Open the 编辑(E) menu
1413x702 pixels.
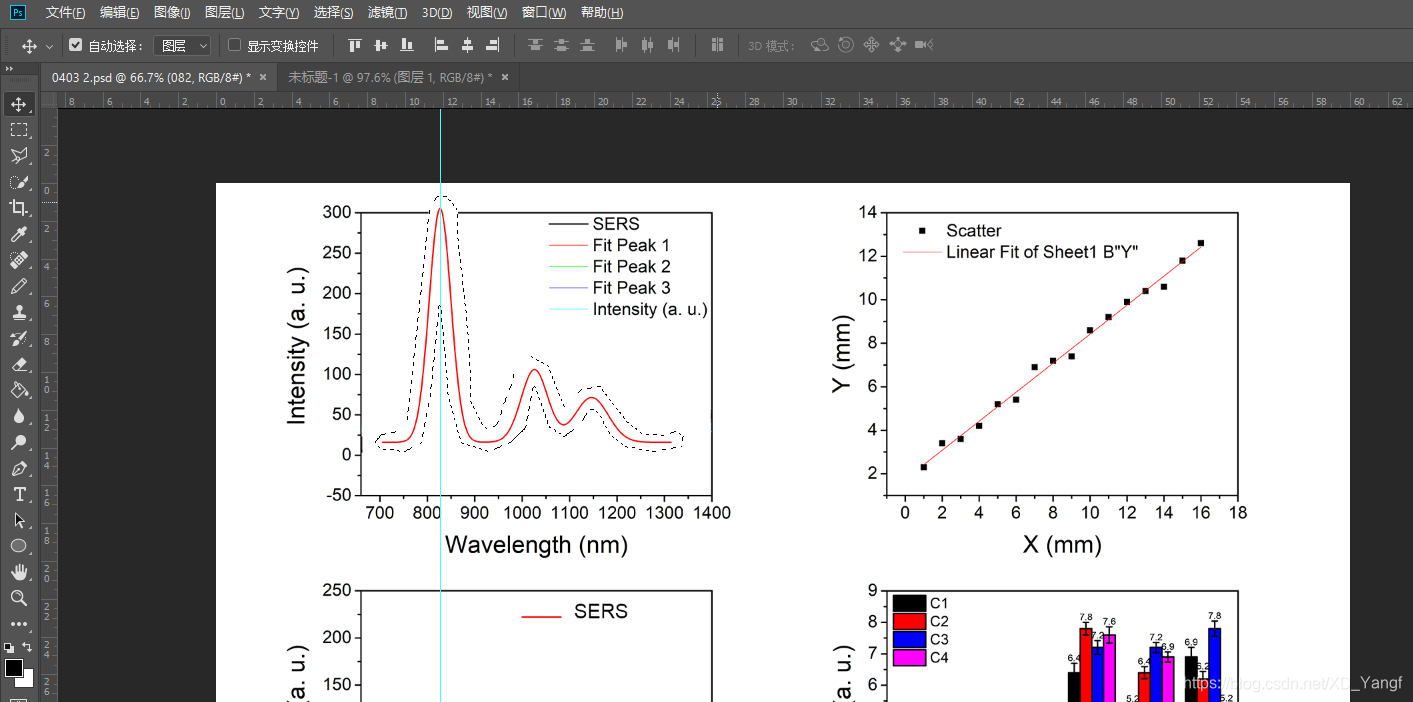[x=119, y=12]
